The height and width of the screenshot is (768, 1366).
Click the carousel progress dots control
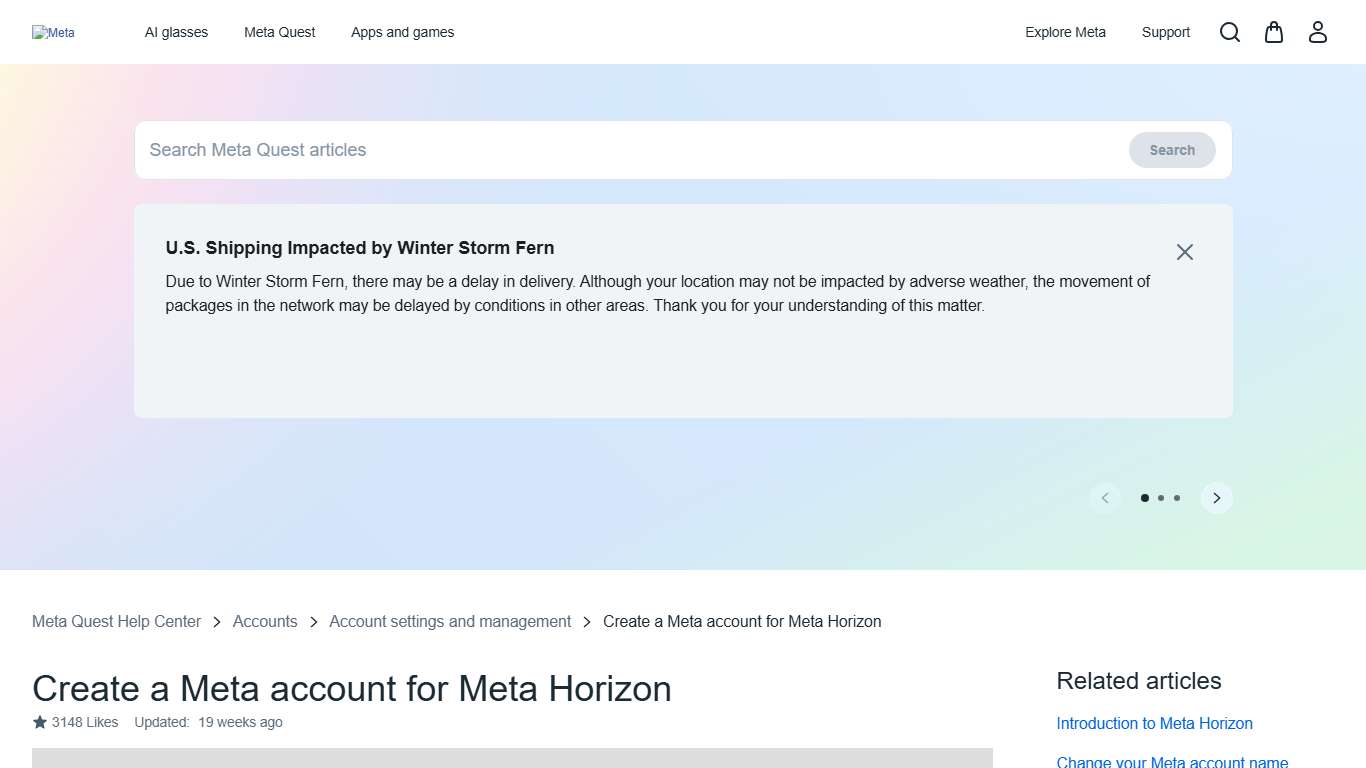pos(1161,497)
